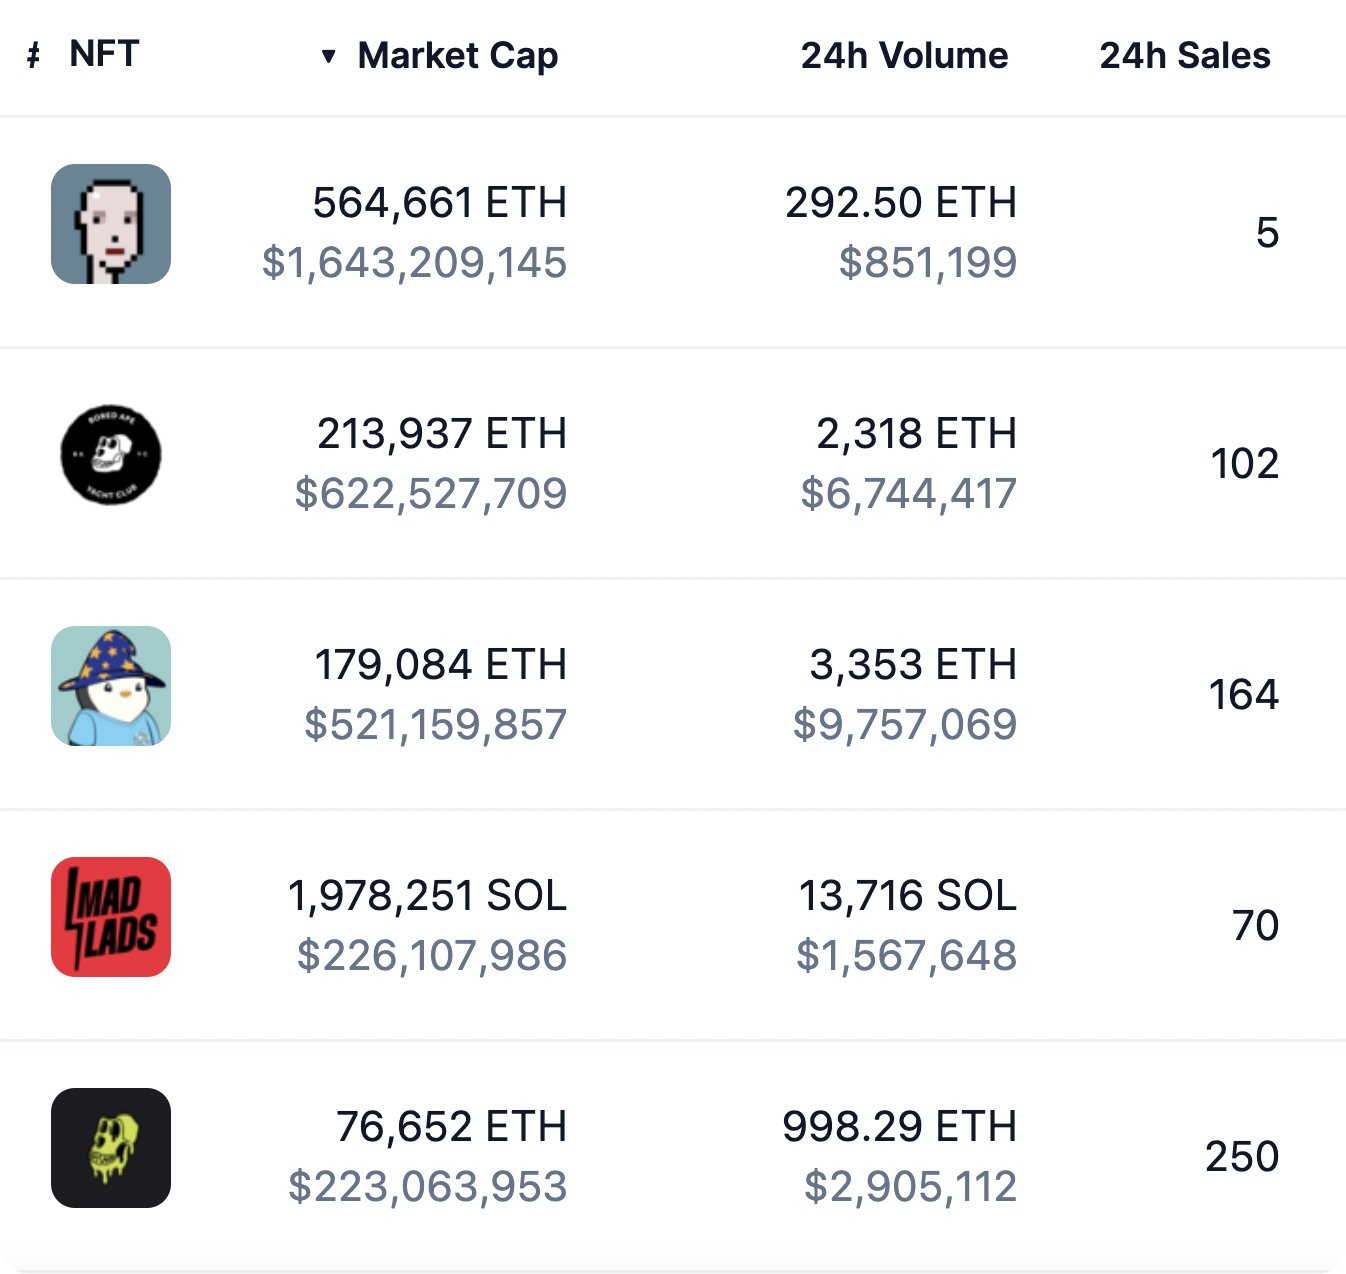Open the Pudgy Penguins wizard hat icon
The height and width of the screenshot is (1274, 1346).
[x=111, y=686]
